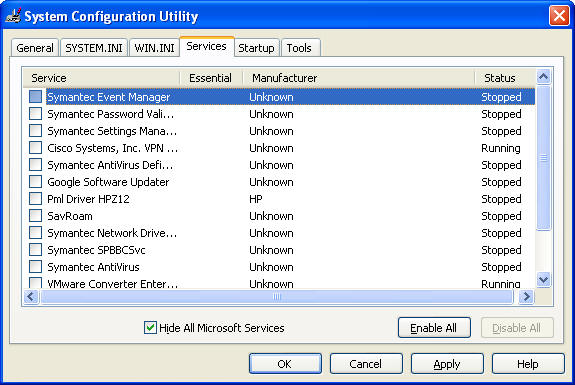The height and width of the screenshot is (385, 575).
Task: Click the horizontal scrollbar thumb
Action: tap(277, 296)
